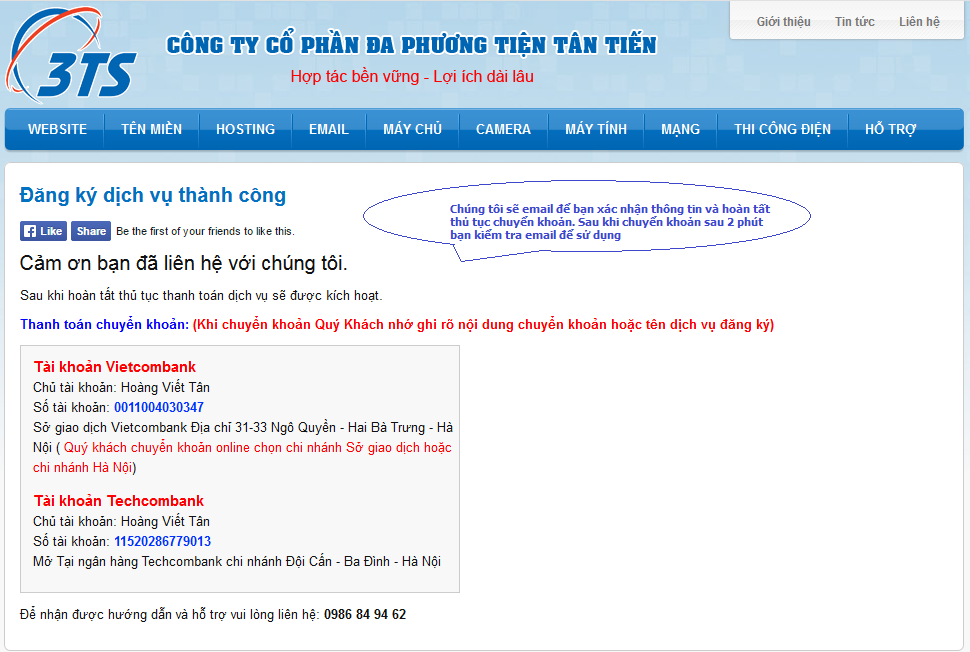Click the 3TS company logo
This screenshot has height=652, width=970.
[x=71, y=54]
